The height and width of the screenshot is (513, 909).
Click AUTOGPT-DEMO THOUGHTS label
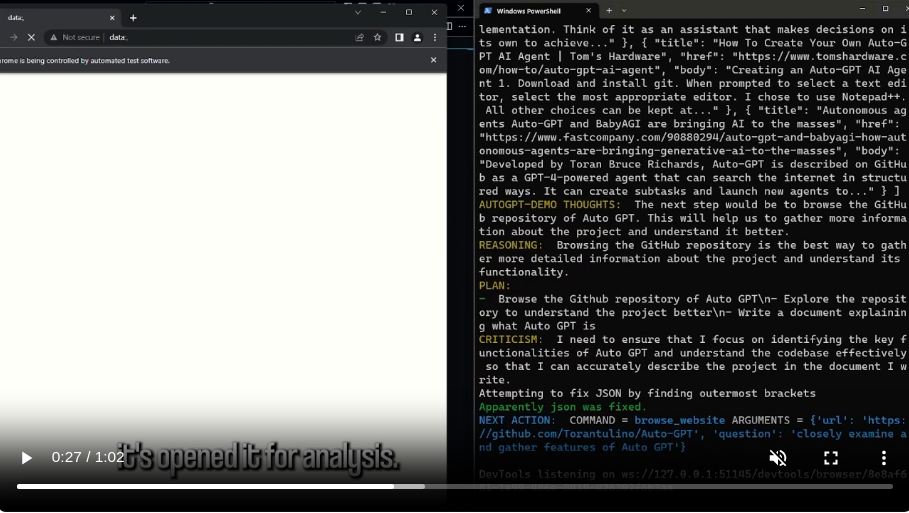coord(550,205)
